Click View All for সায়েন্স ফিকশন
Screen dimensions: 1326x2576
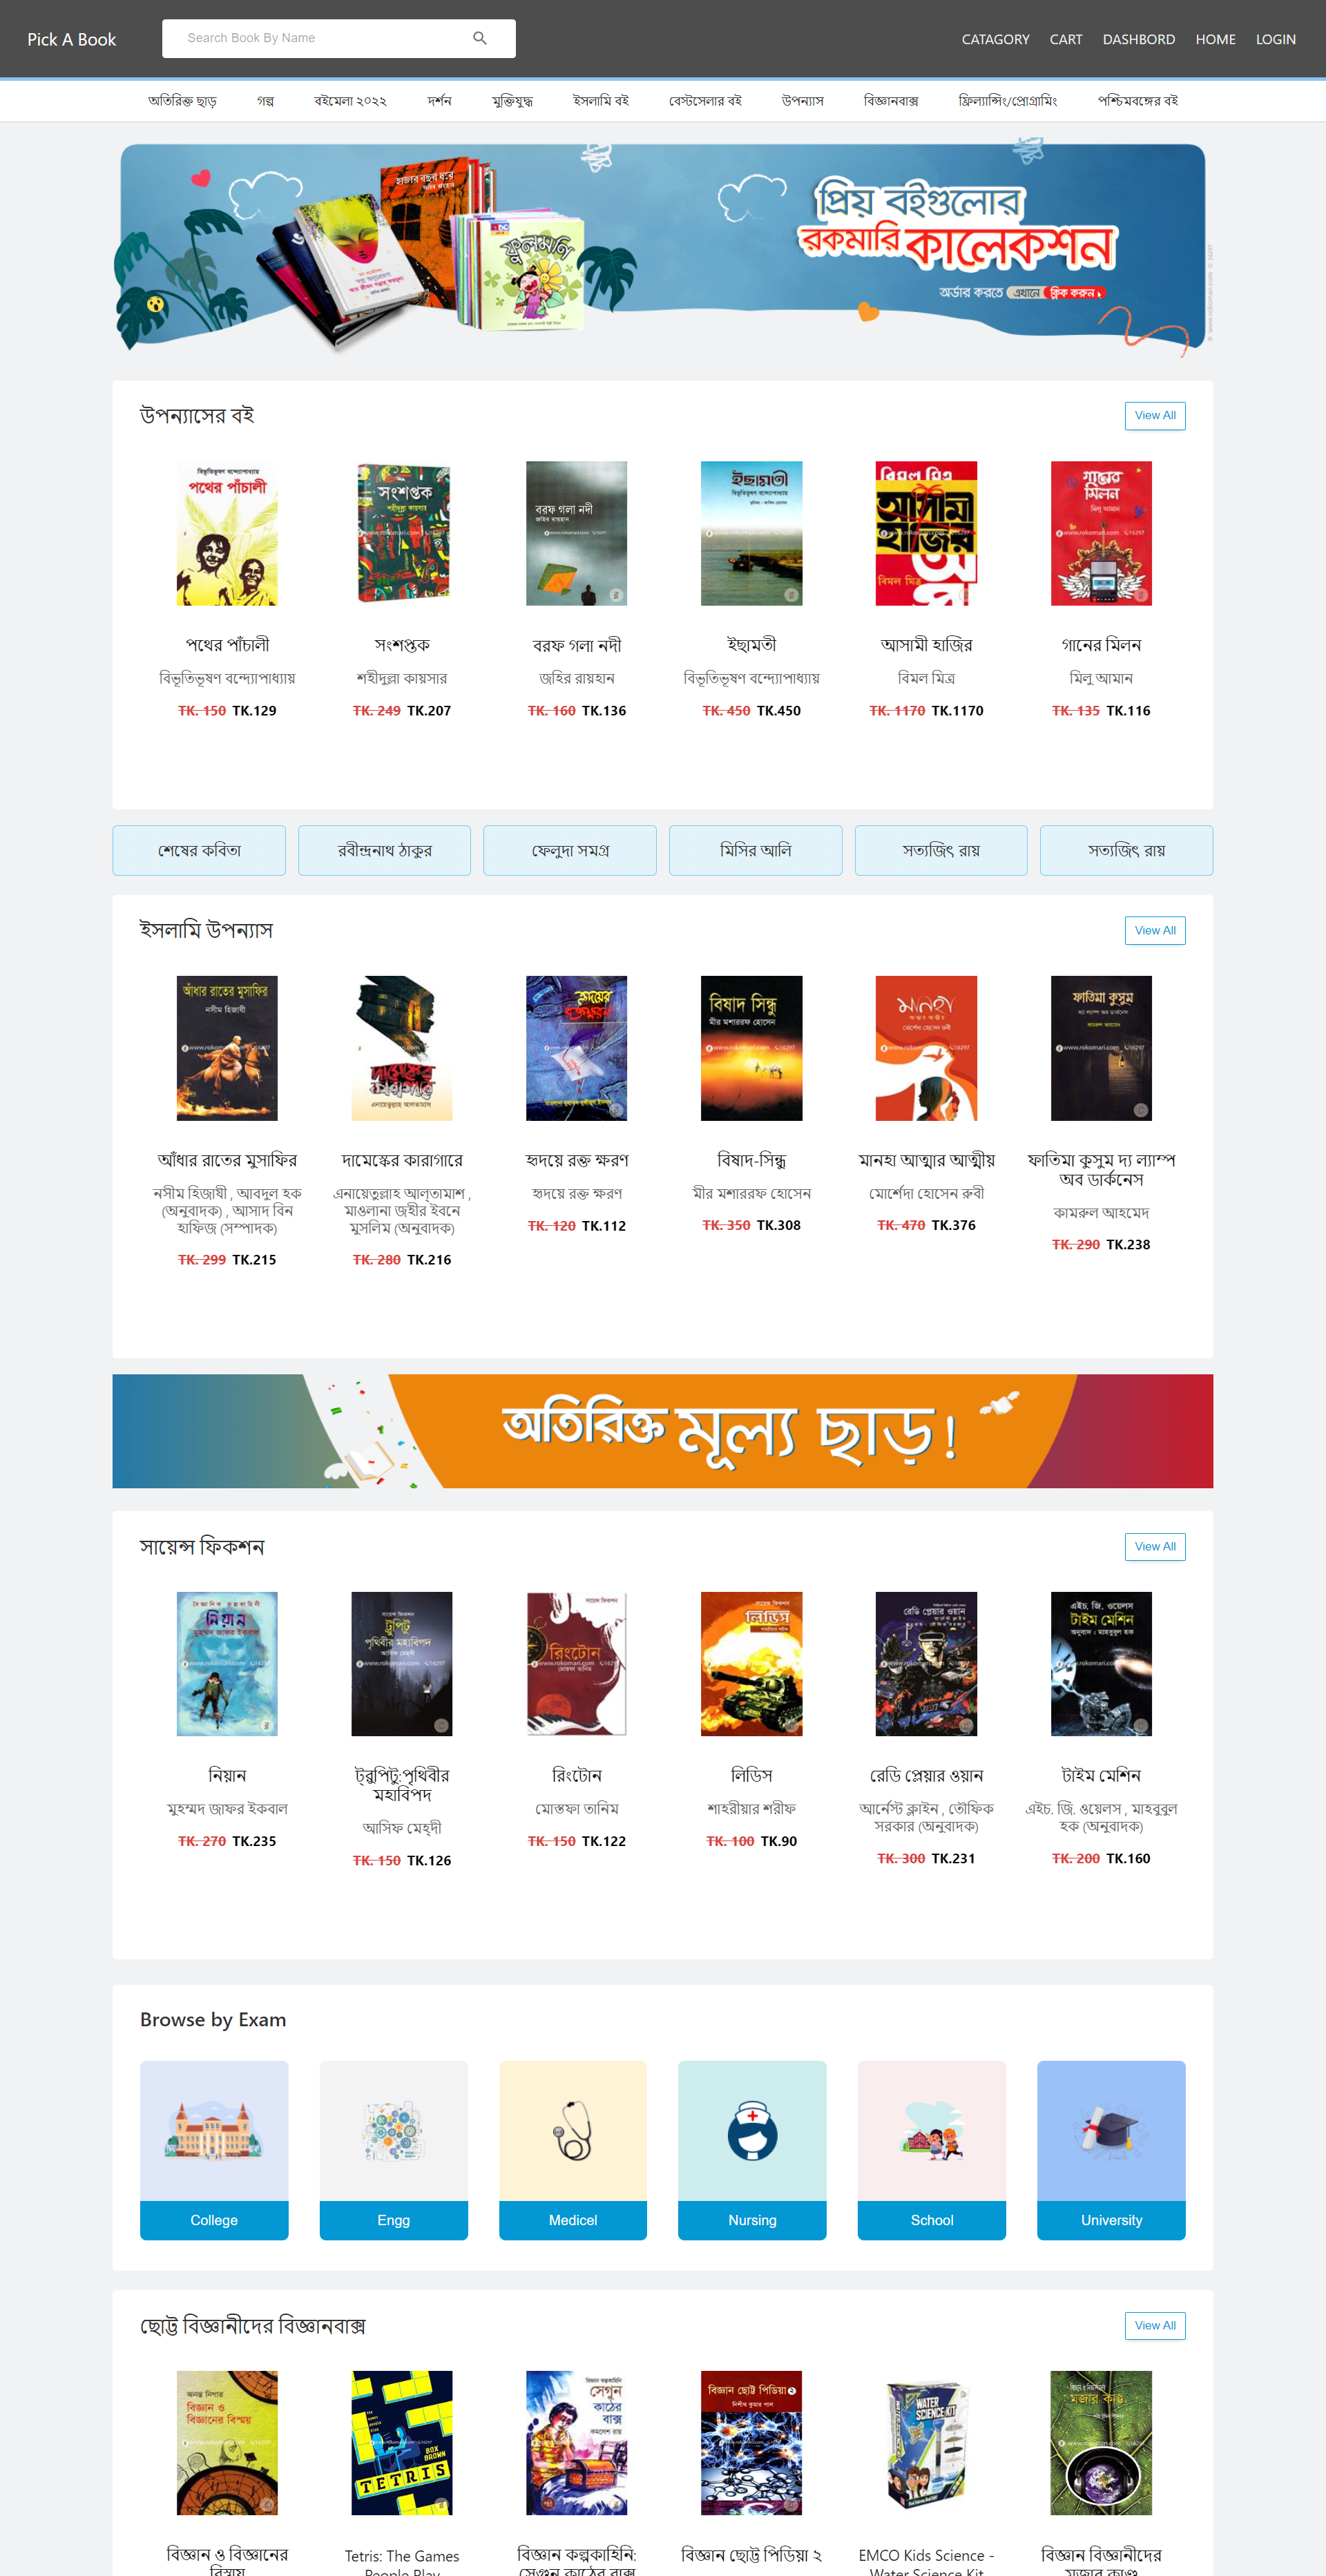(1155, 1546)
